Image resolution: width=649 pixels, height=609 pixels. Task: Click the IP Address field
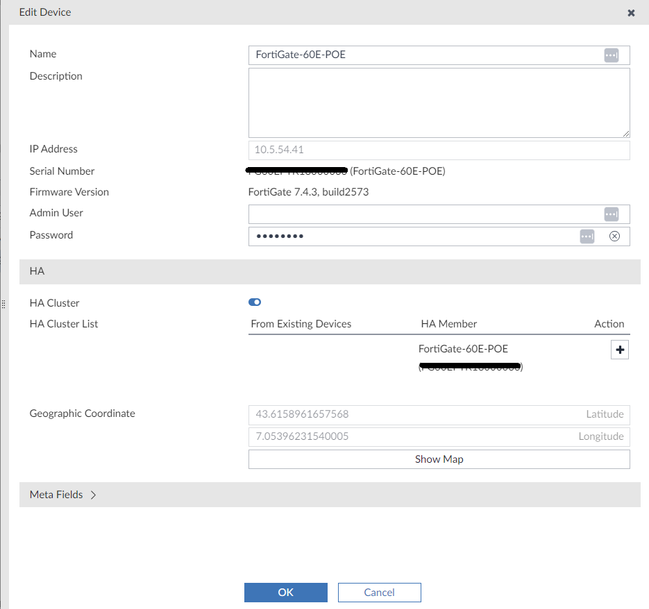[439, 150]
